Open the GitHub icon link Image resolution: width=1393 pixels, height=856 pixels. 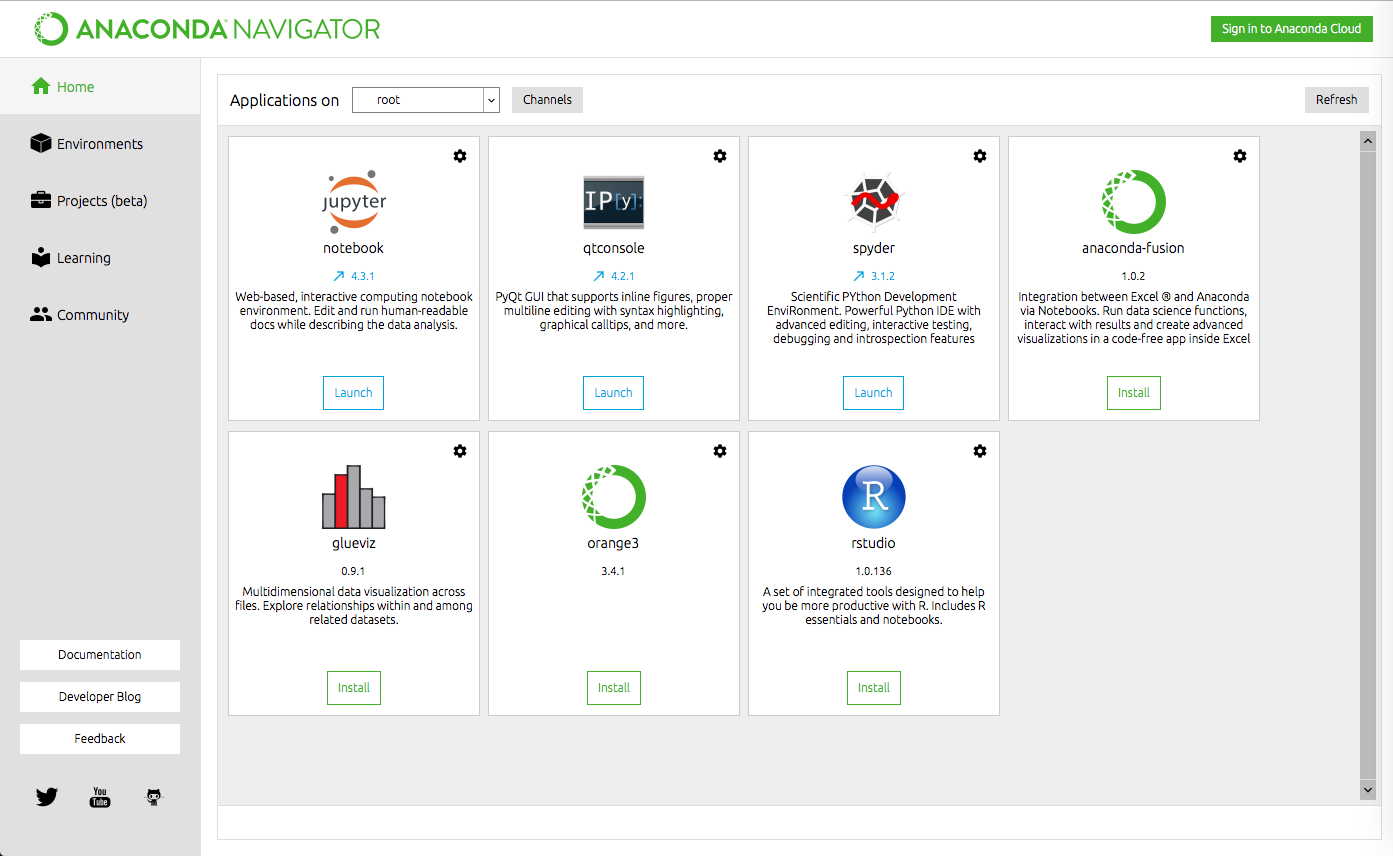pos(153,797)
